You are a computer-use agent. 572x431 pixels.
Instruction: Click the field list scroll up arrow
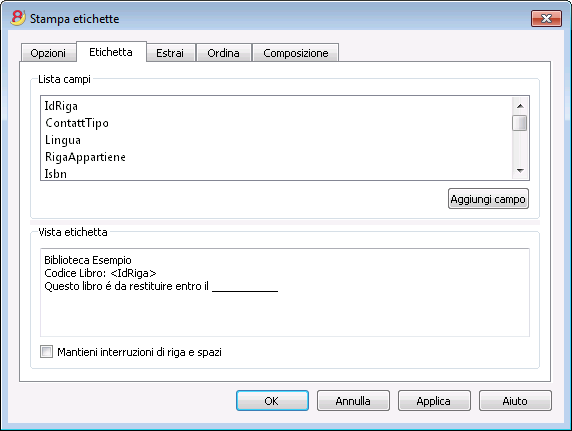tap(520, 106)
